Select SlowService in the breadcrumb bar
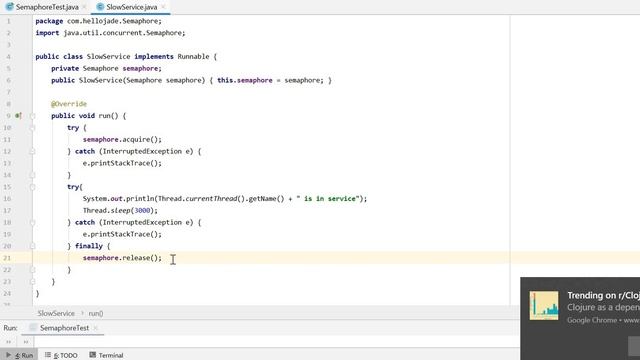 coord(56,313)
